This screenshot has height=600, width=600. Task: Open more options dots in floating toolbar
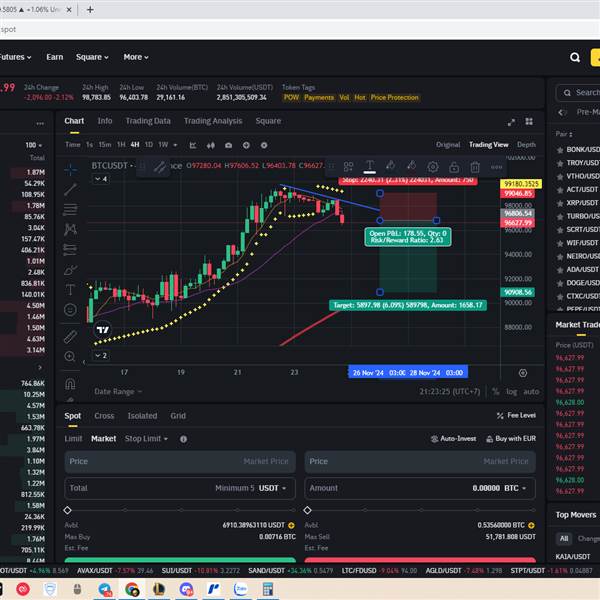pos(496,167)
